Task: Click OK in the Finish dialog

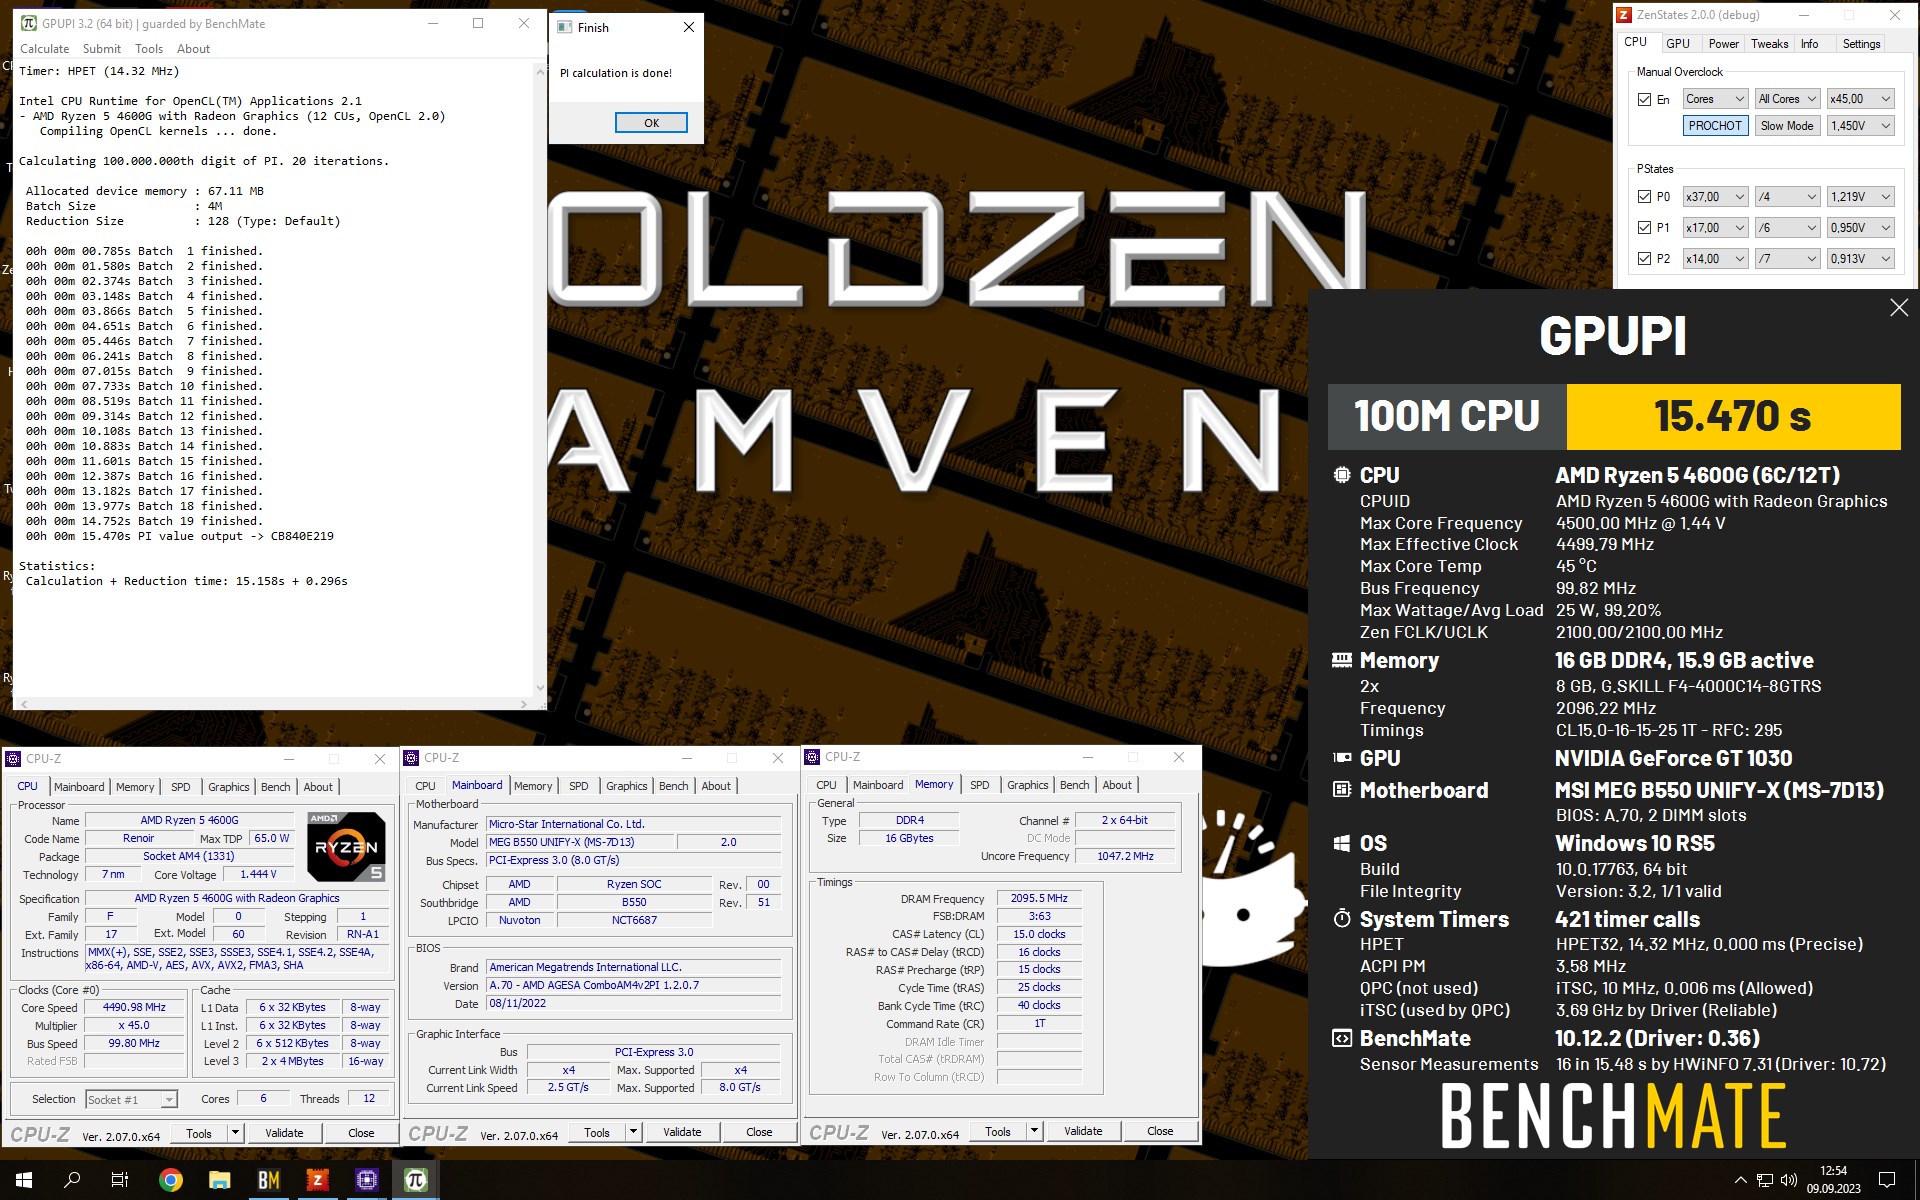Action: point(651,123)
